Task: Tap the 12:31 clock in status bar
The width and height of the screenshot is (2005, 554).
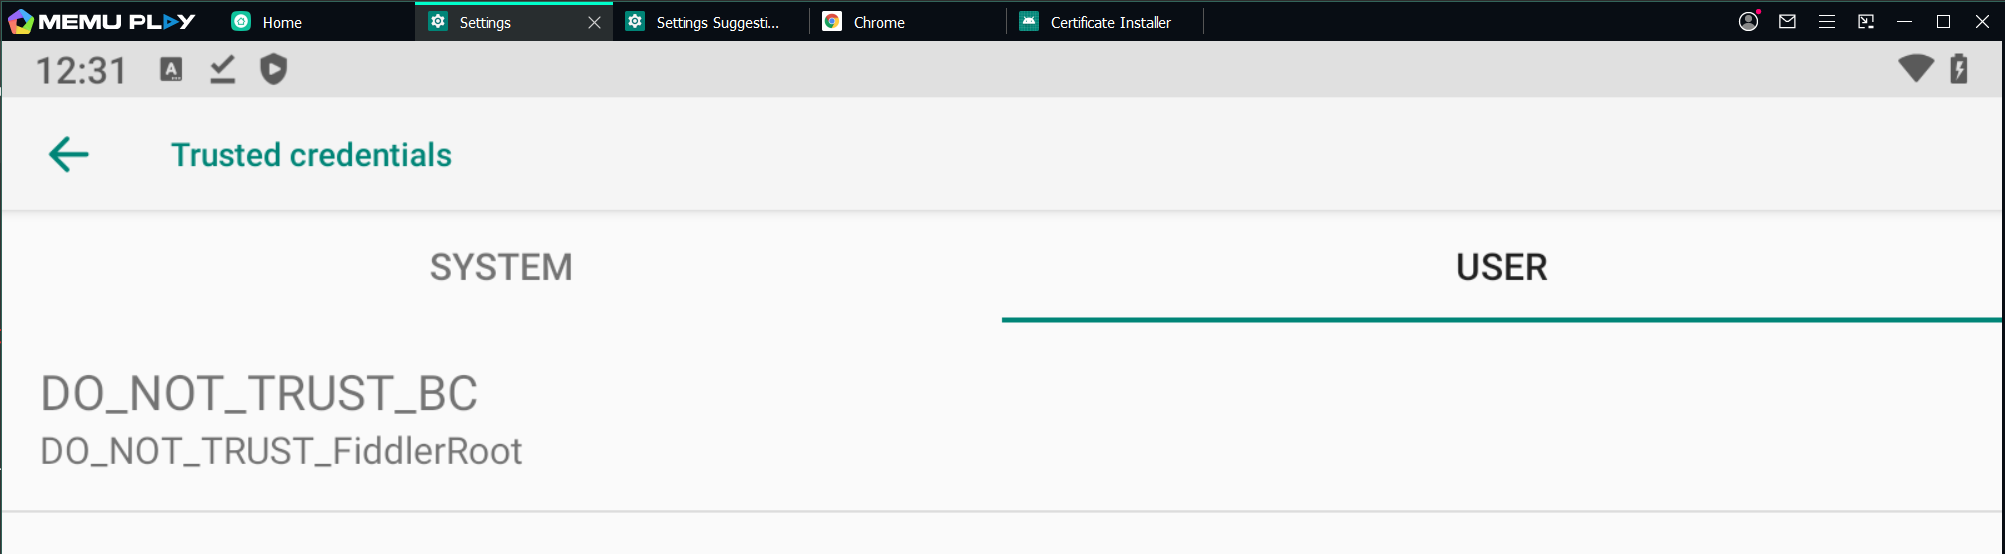Action: (81, 70)
